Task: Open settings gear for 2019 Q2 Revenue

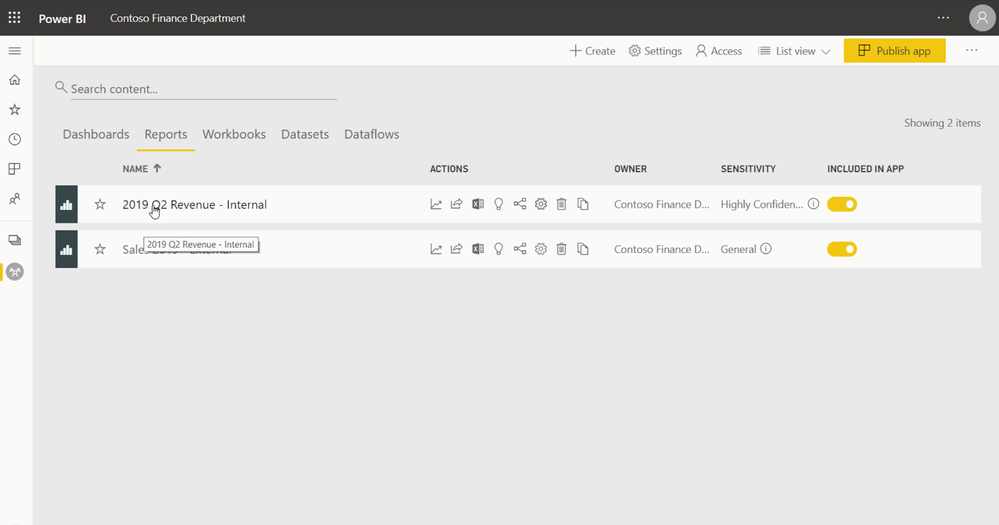Action: tap(541, 205)
